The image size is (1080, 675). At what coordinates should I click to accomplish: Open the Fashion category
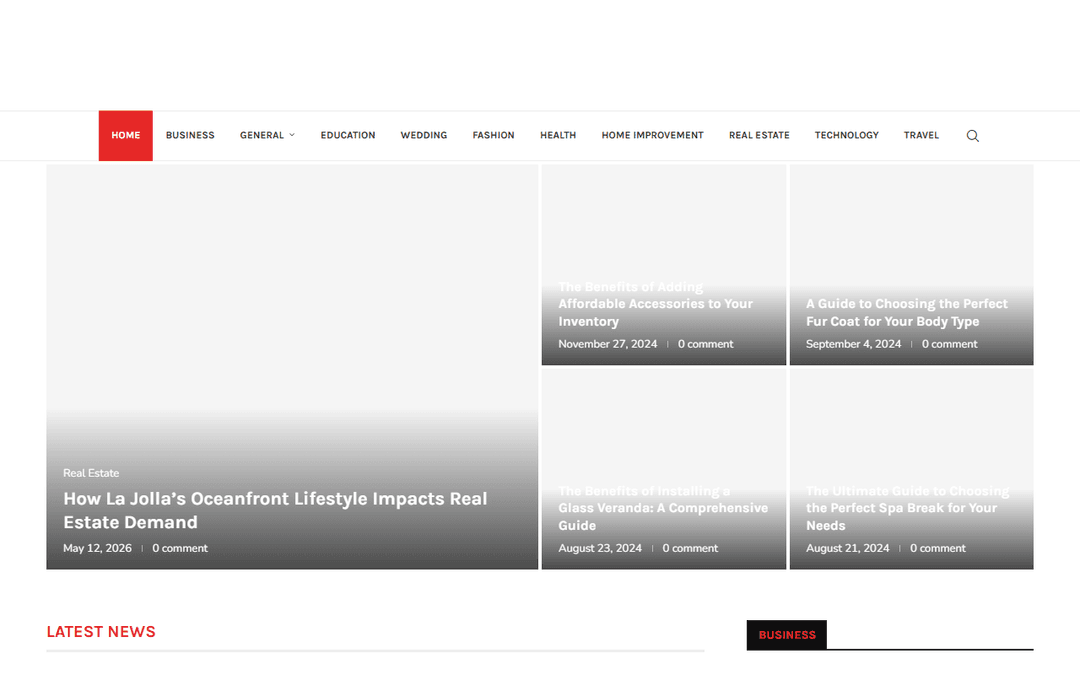click(493, 136)
